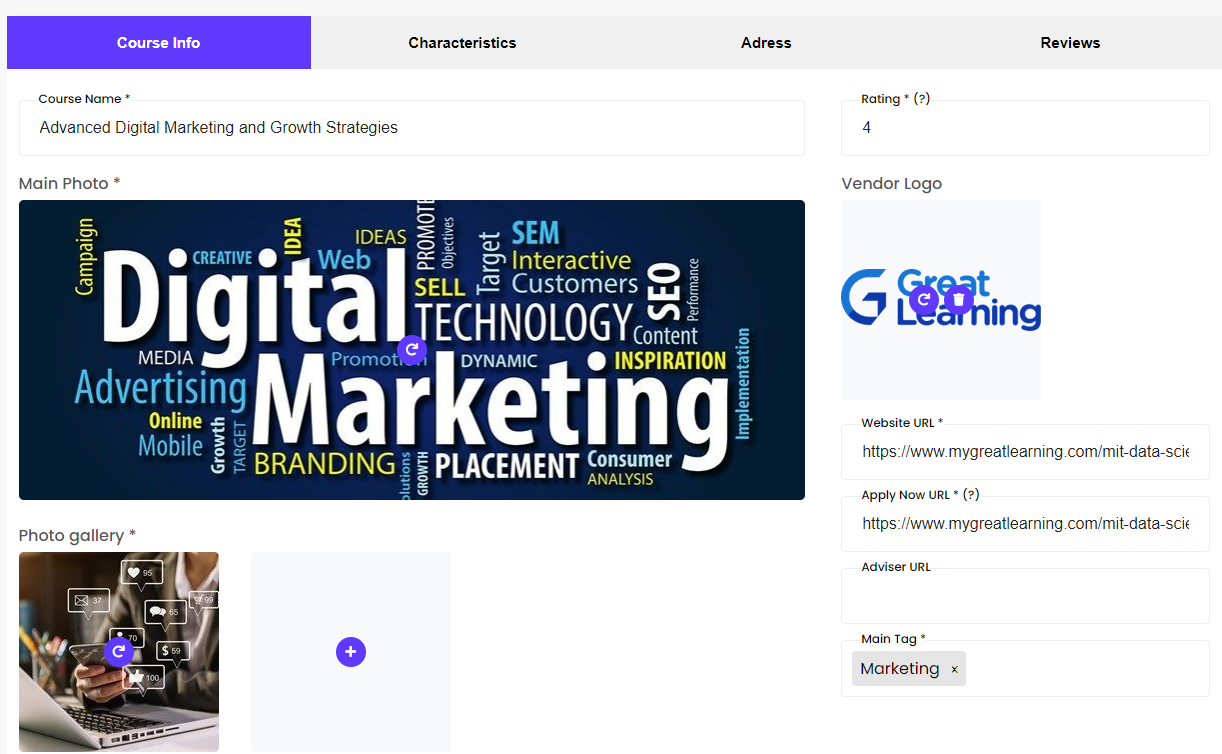
Task: Select the Reviews tab
Action: (1070, 43)
